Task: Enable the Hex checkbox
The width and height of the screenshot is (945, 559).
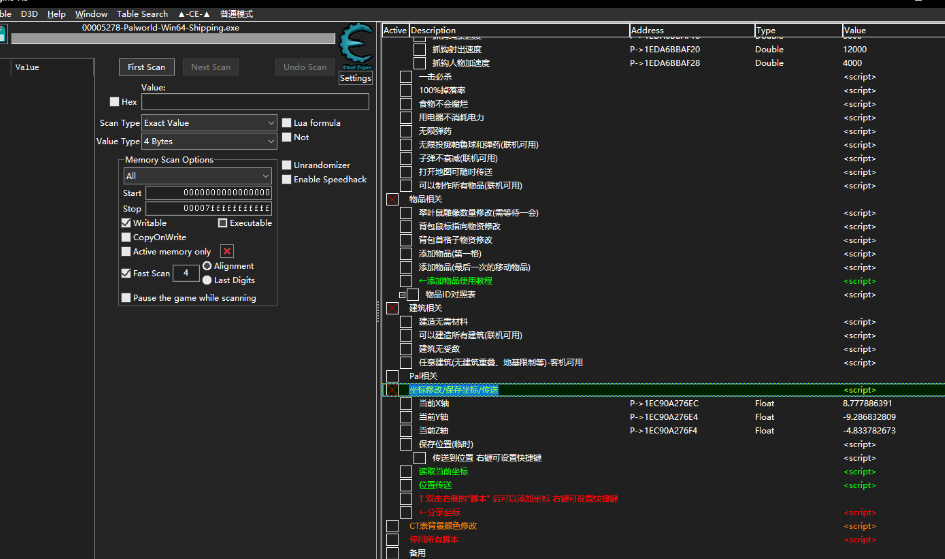Action: tap(114, 102)
